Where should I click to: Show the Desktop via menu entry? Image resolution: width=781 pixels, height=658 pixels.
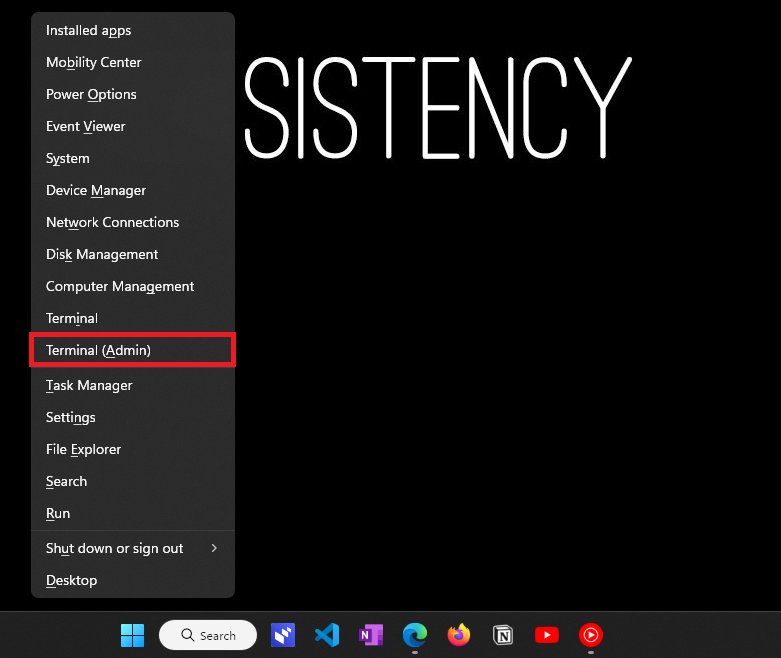pos(133,580)
